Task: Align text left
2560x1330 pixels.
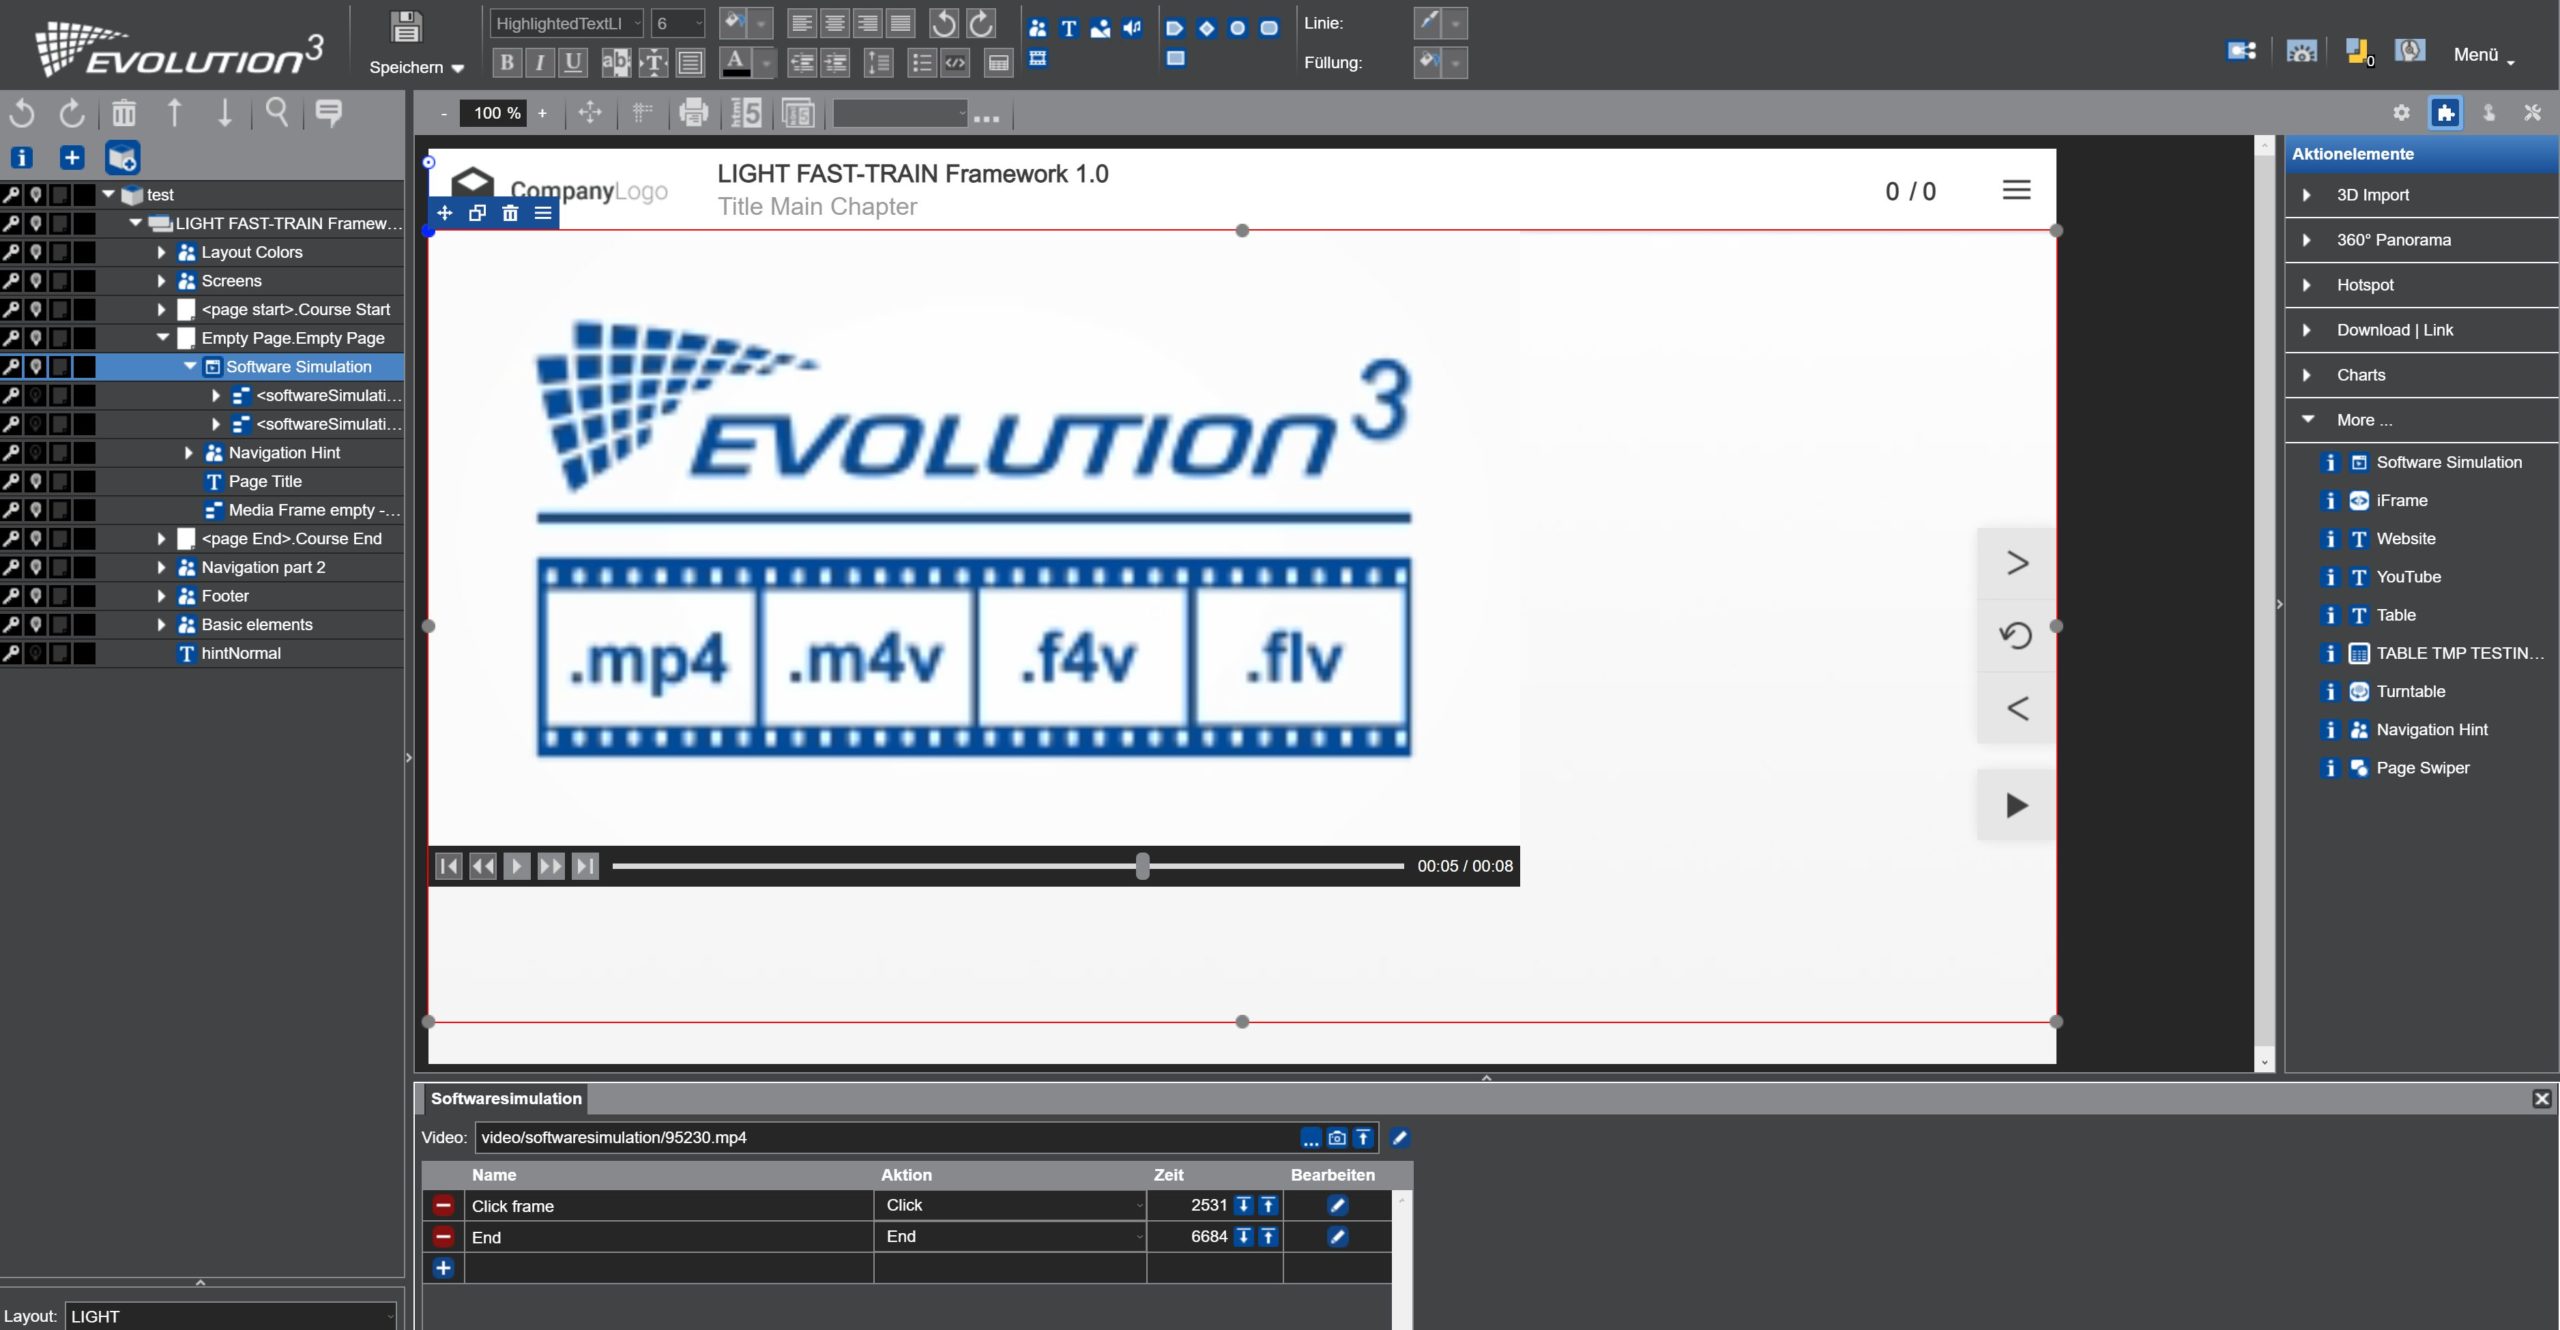Action: (802, 23)
